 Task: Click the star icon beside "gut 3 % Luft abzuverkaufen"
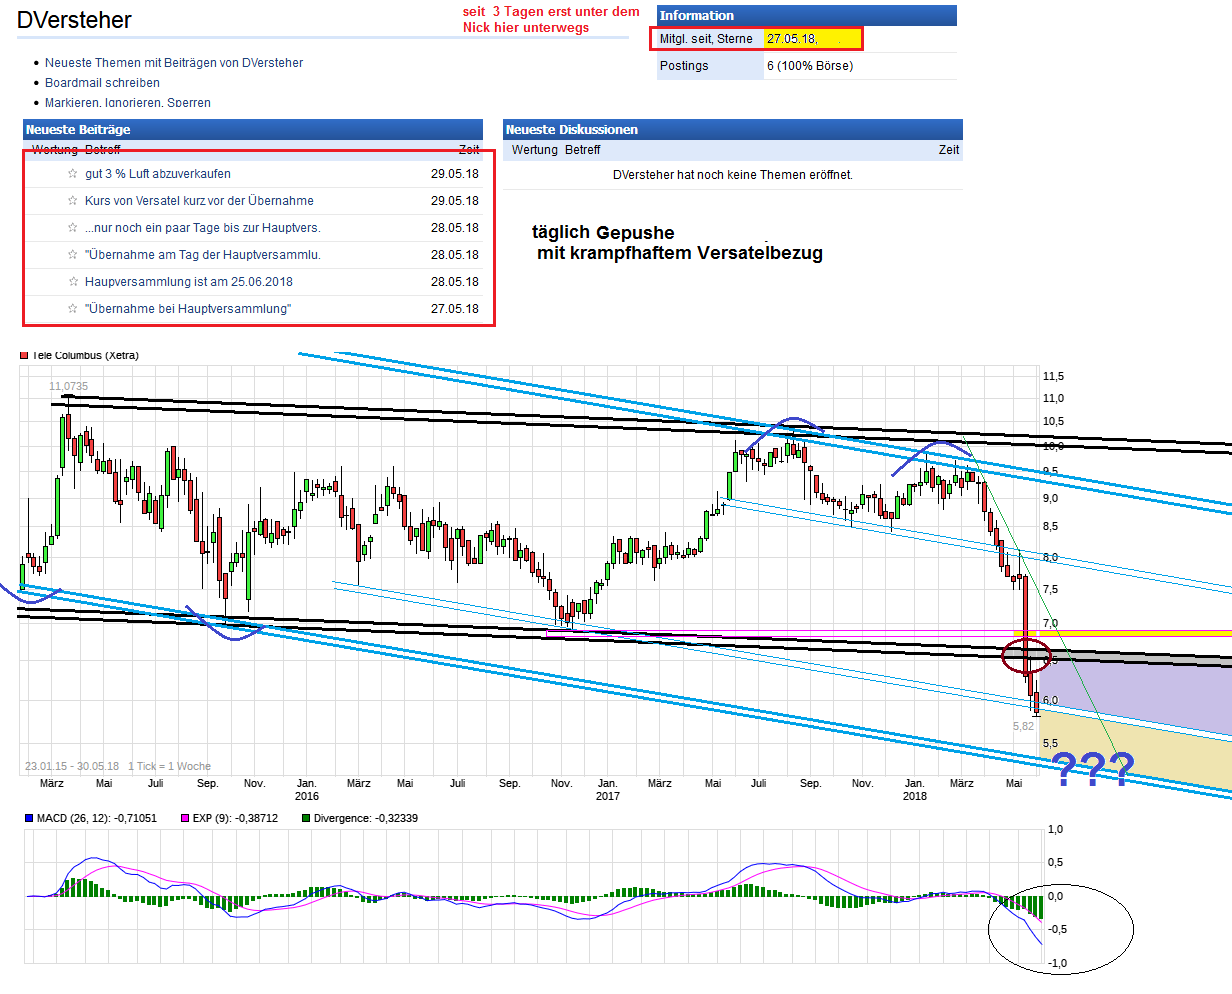[x=72, y=174]
